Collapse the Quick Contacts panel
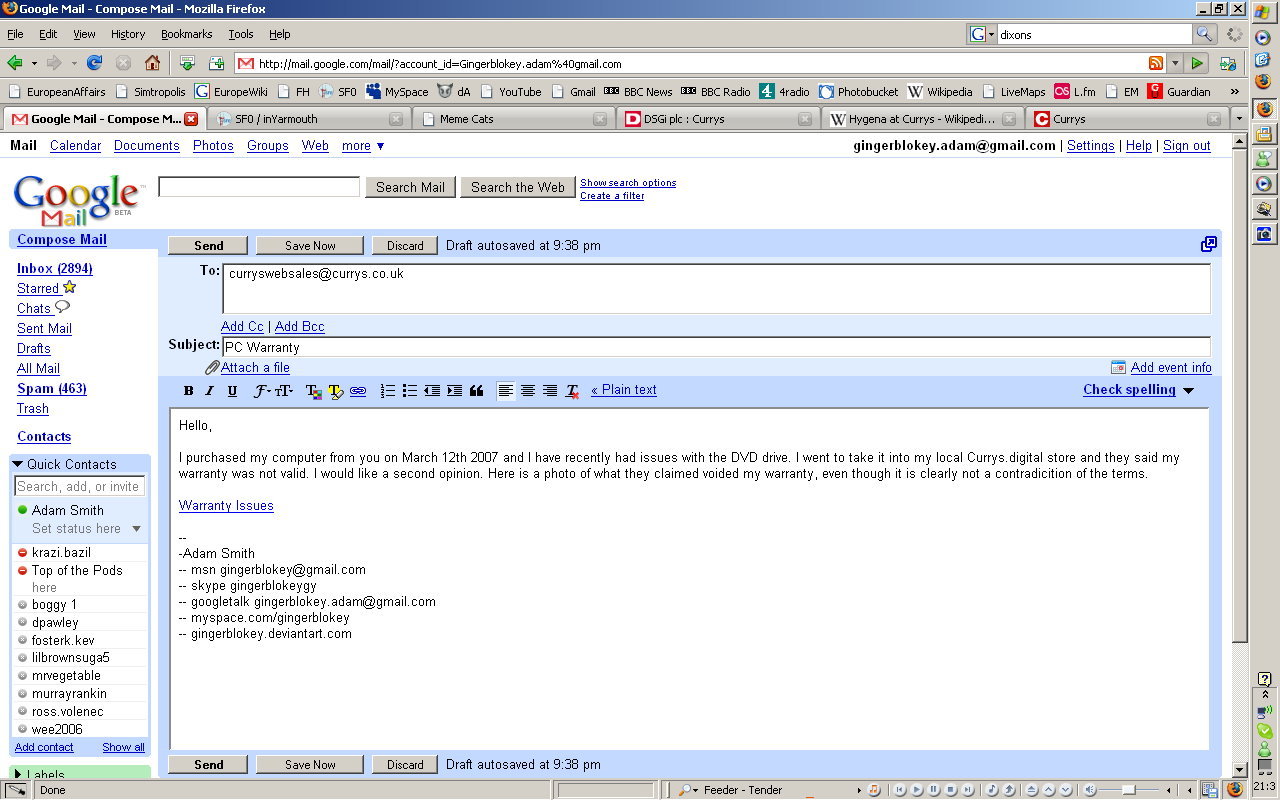Screen dimensions: 1280x800 tap(17, 464)
